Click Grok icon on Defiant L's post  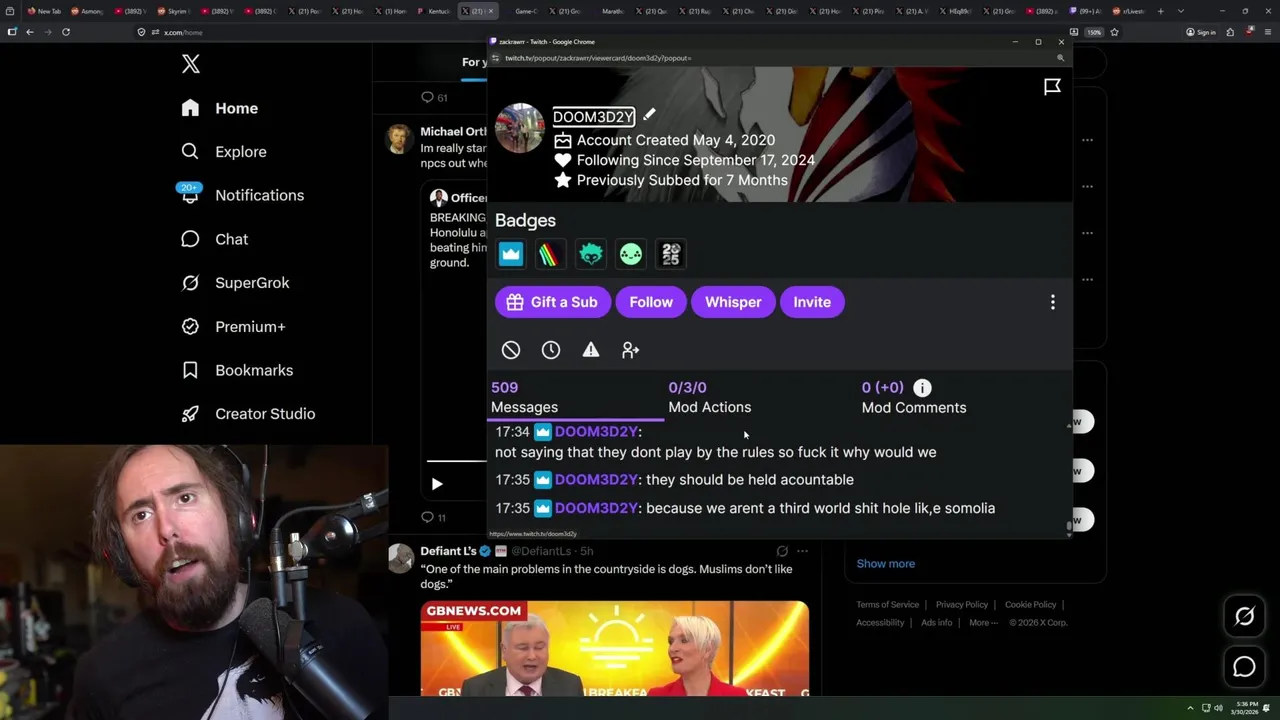782,551
